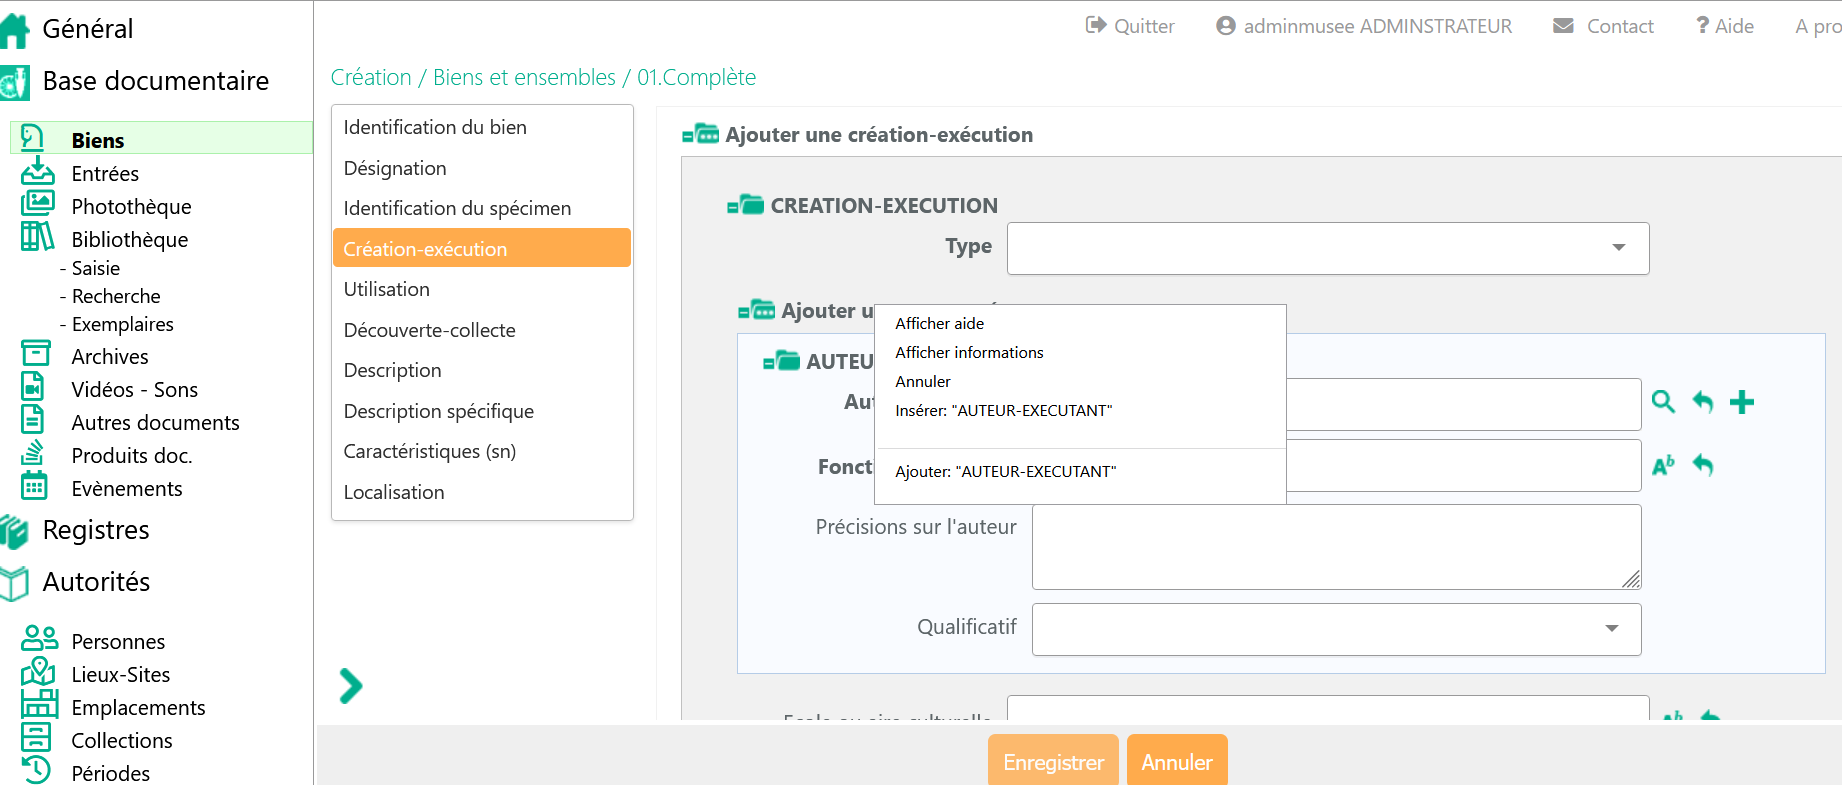Open the Recherche sub-item under Bibliothèque
Screen dimensions: 1842x785
click(x=116, y=296)
